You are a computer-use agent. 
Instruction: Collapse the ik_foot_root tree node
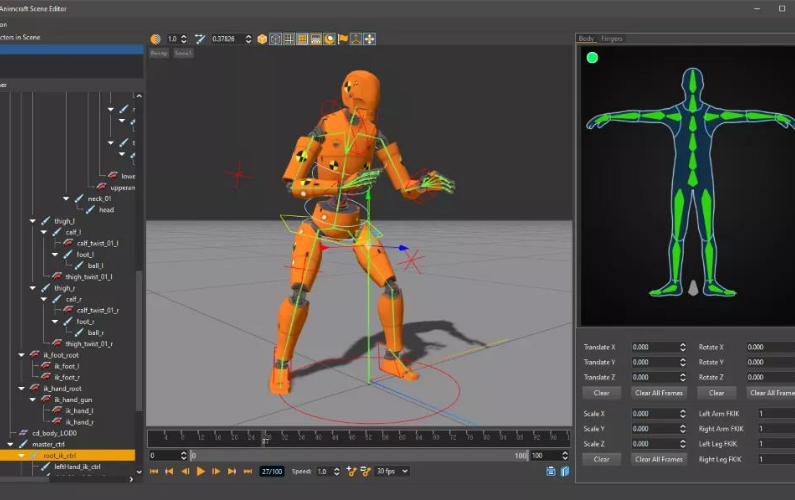(x=21, y=355)
